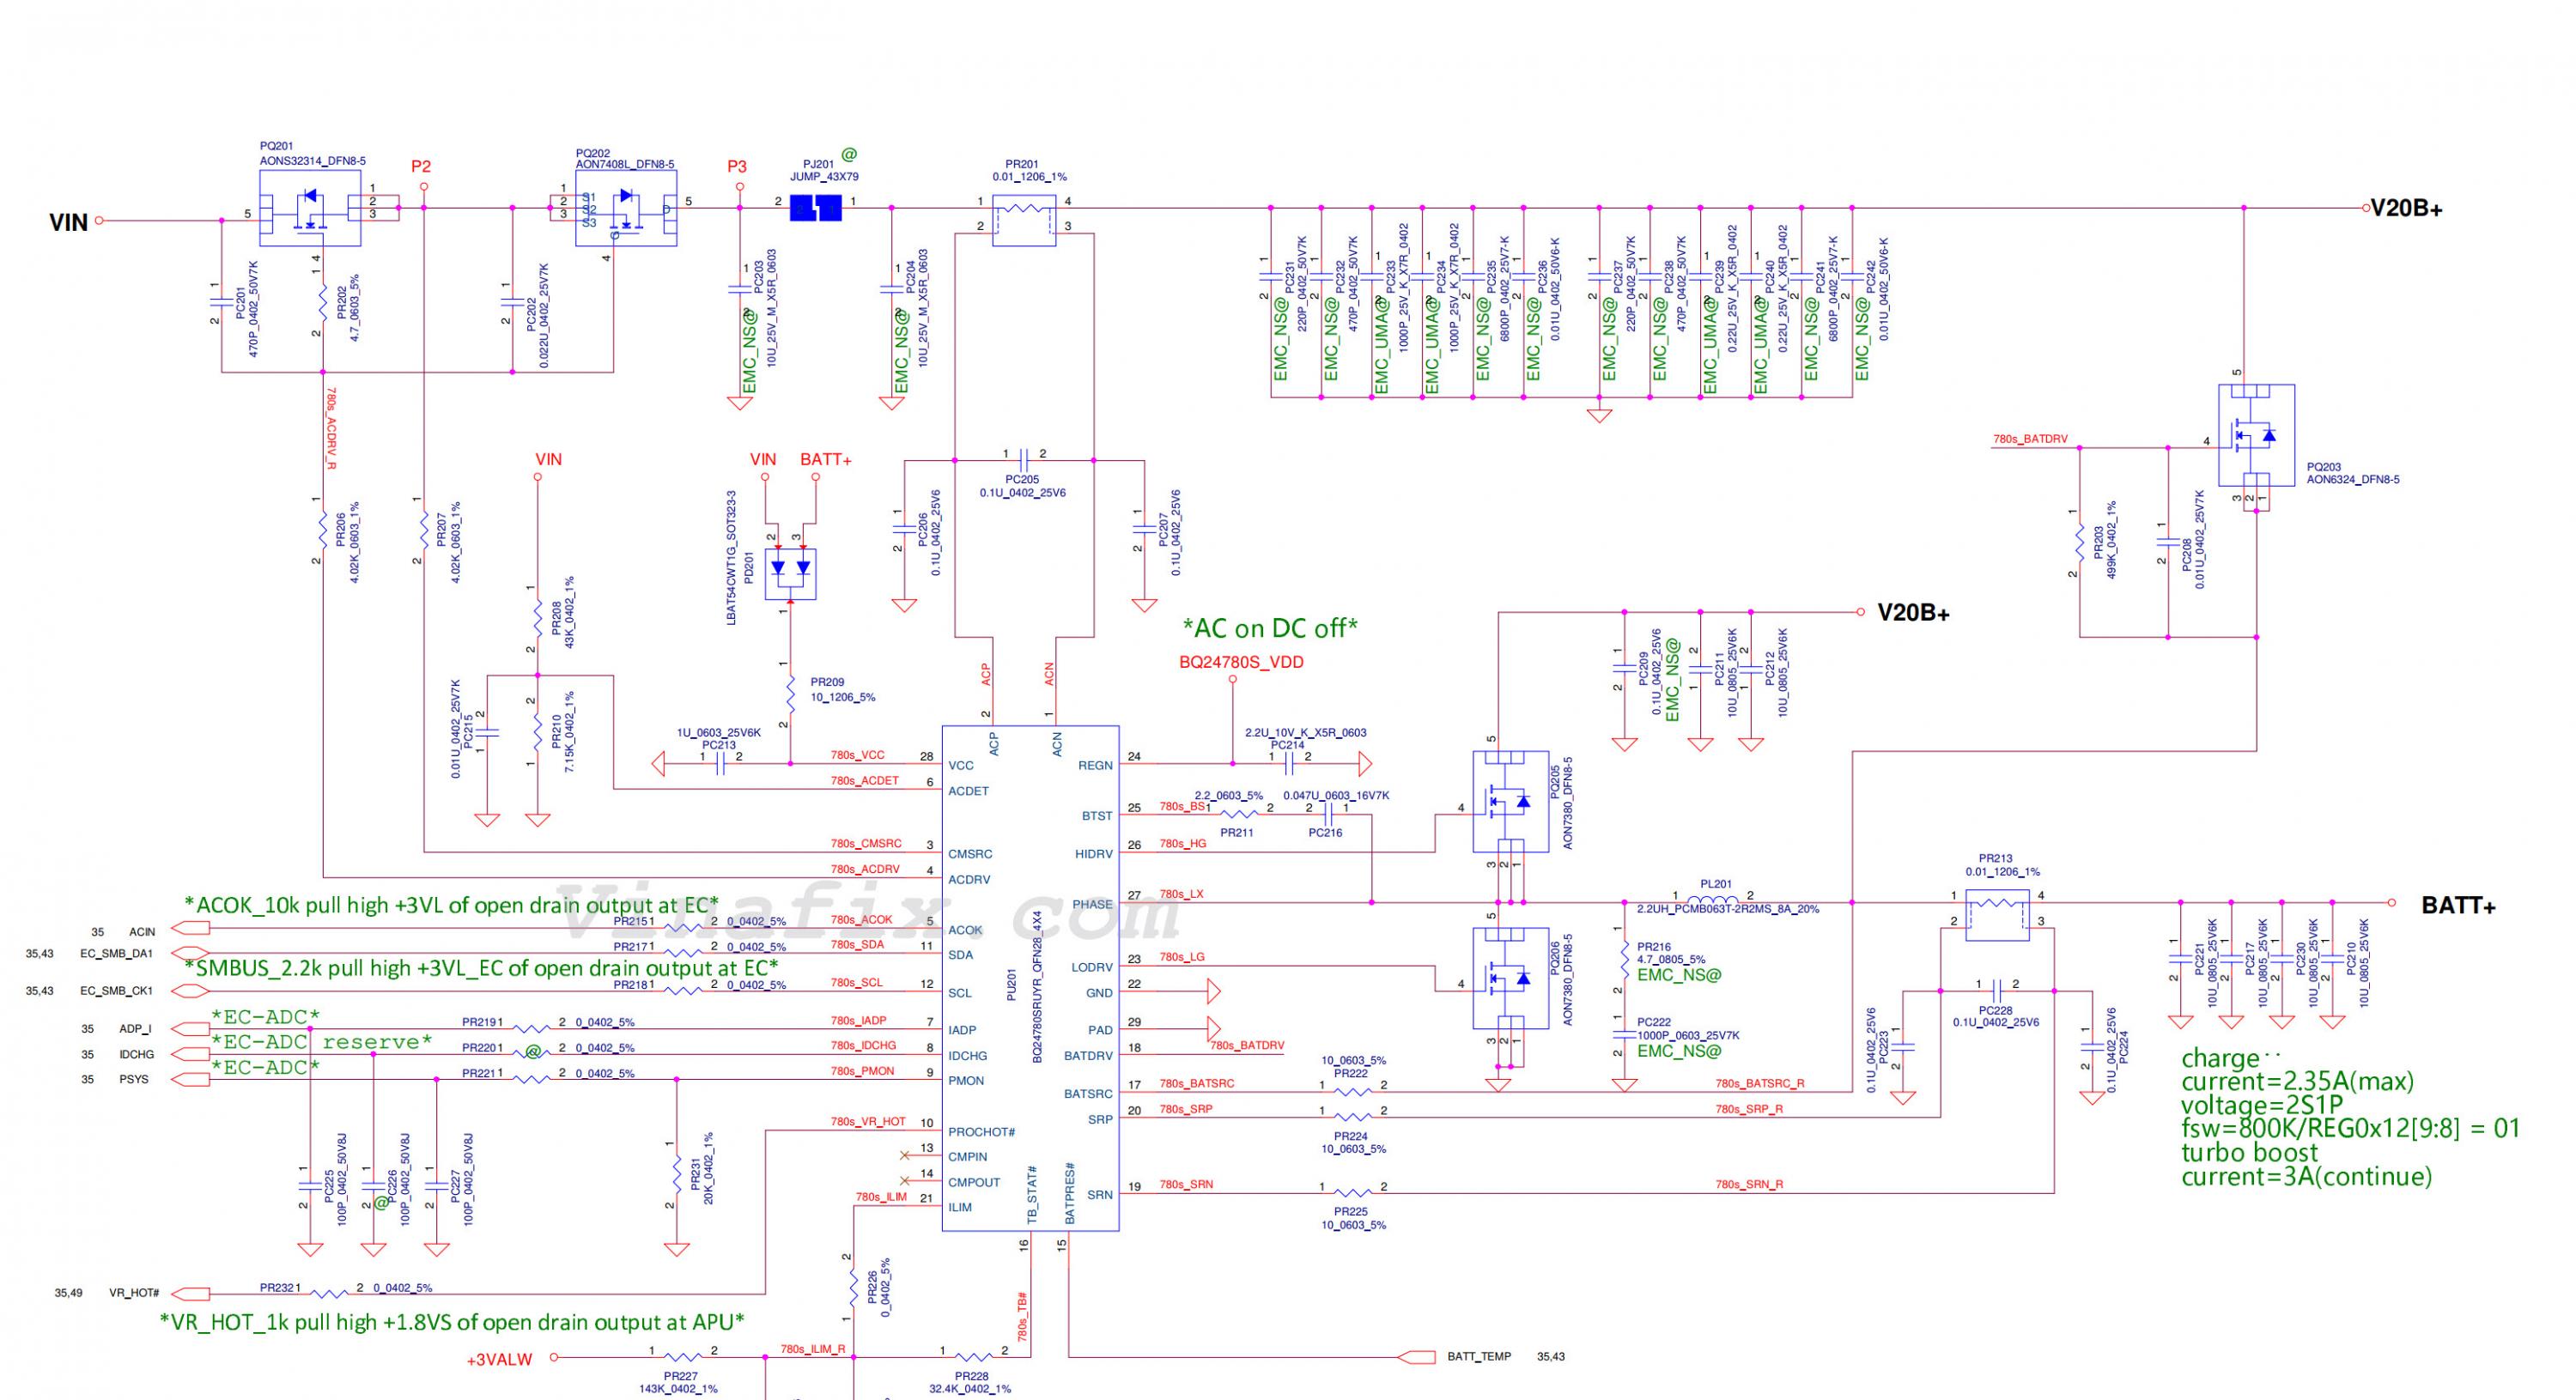This screenshot has width=2576, height=1400.
Task: Click the PQ201 MOSFET symbol
Action: point(310,208)
